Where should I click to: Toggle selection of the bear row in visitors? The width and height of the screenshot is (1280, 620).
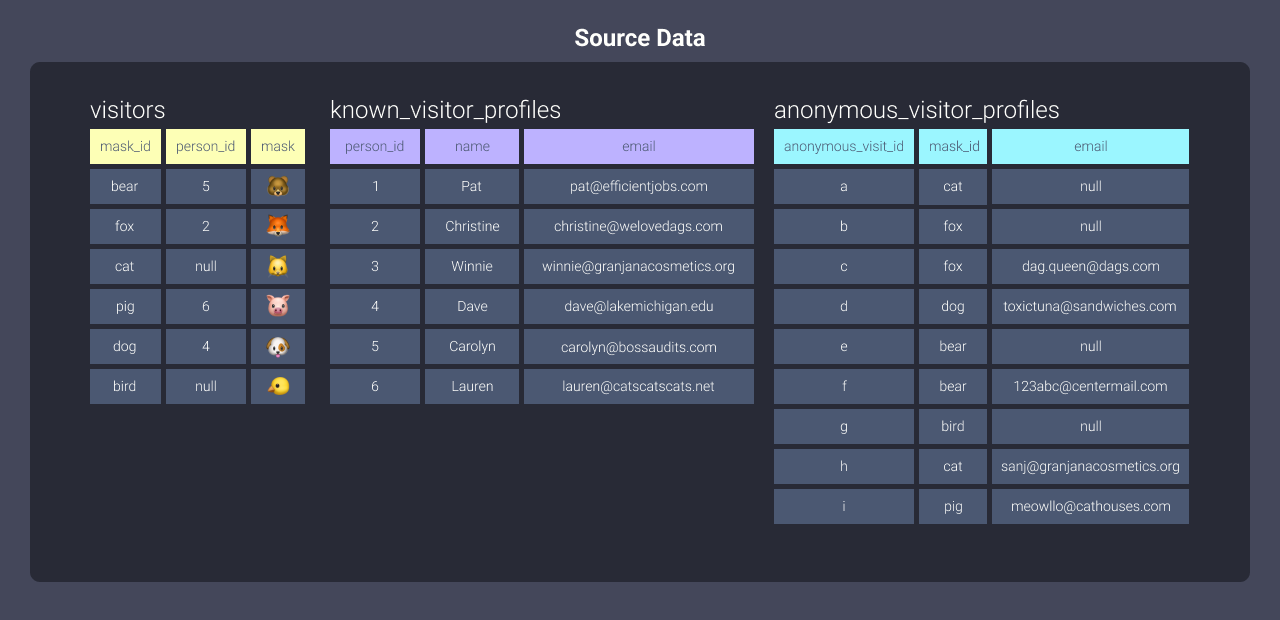click(125, 186)
